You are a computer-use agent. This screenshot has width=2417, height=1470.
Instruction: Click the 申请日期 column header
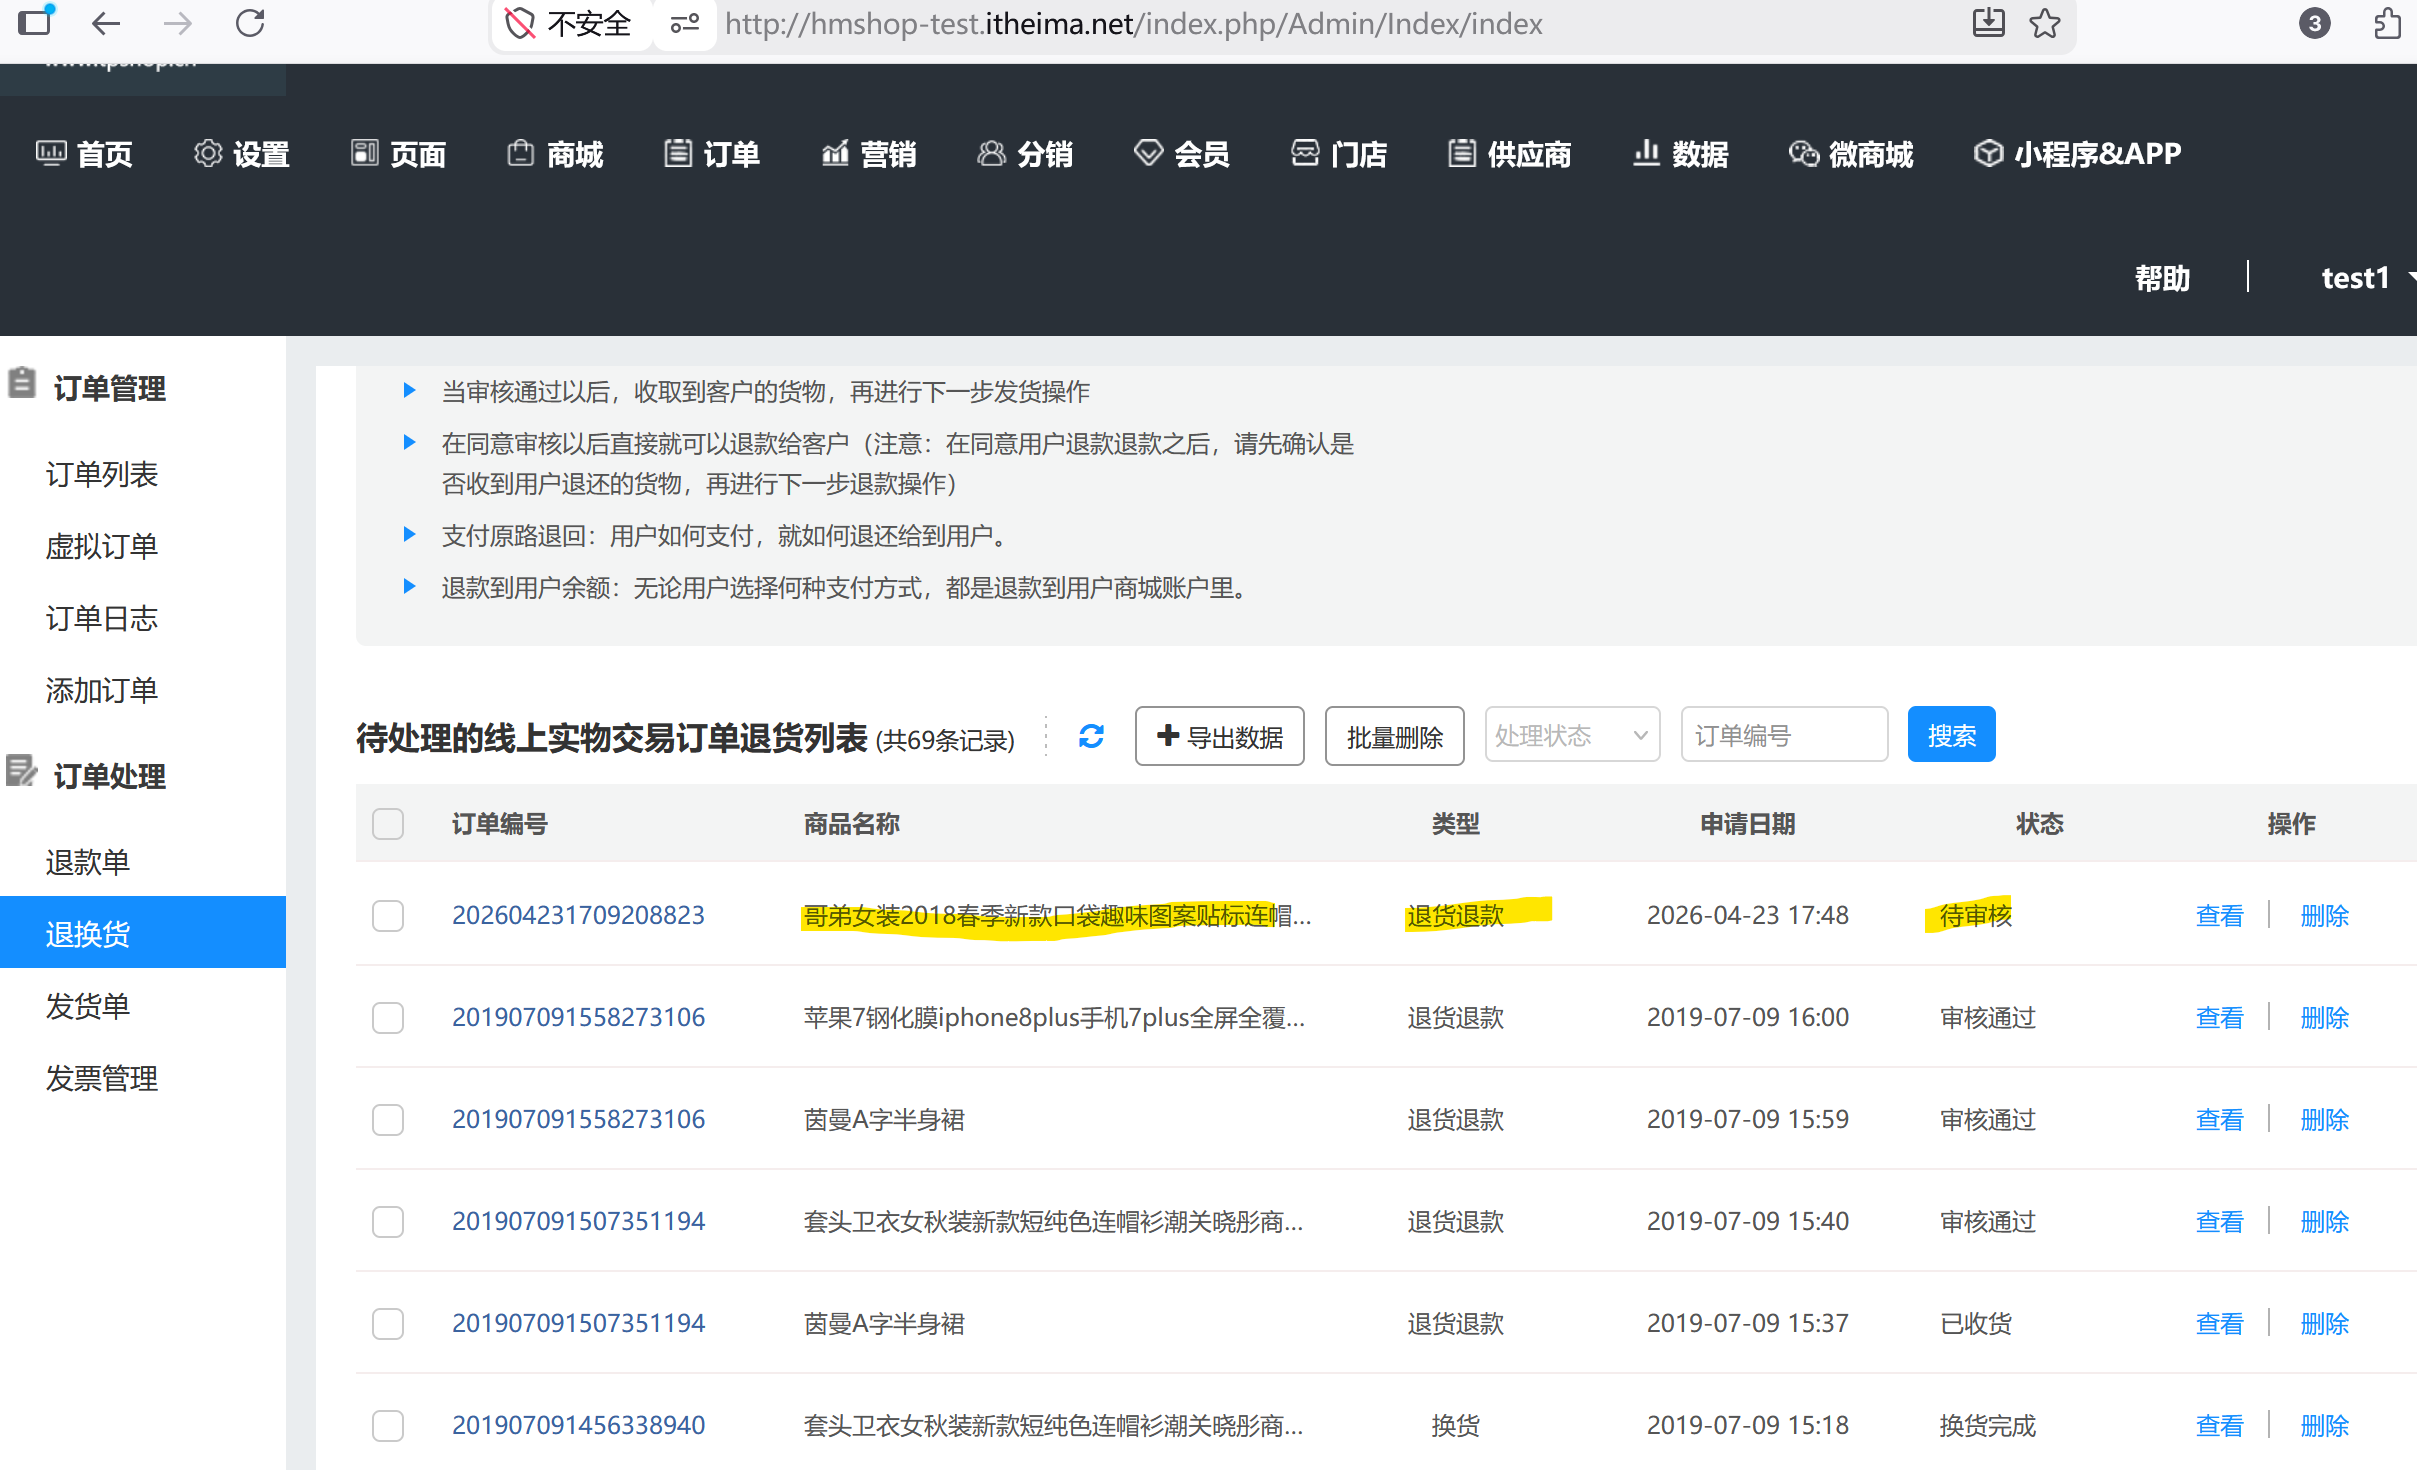coord(1747,824)
